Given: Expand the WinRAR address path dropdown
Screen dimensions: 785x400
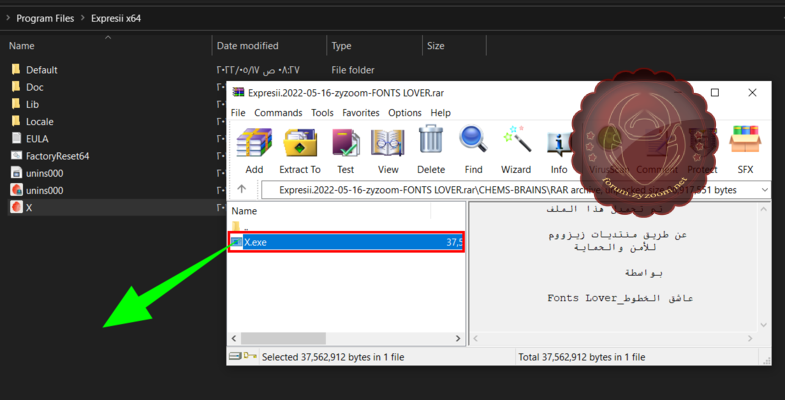Looking at the screenshot, I should 764,190.
